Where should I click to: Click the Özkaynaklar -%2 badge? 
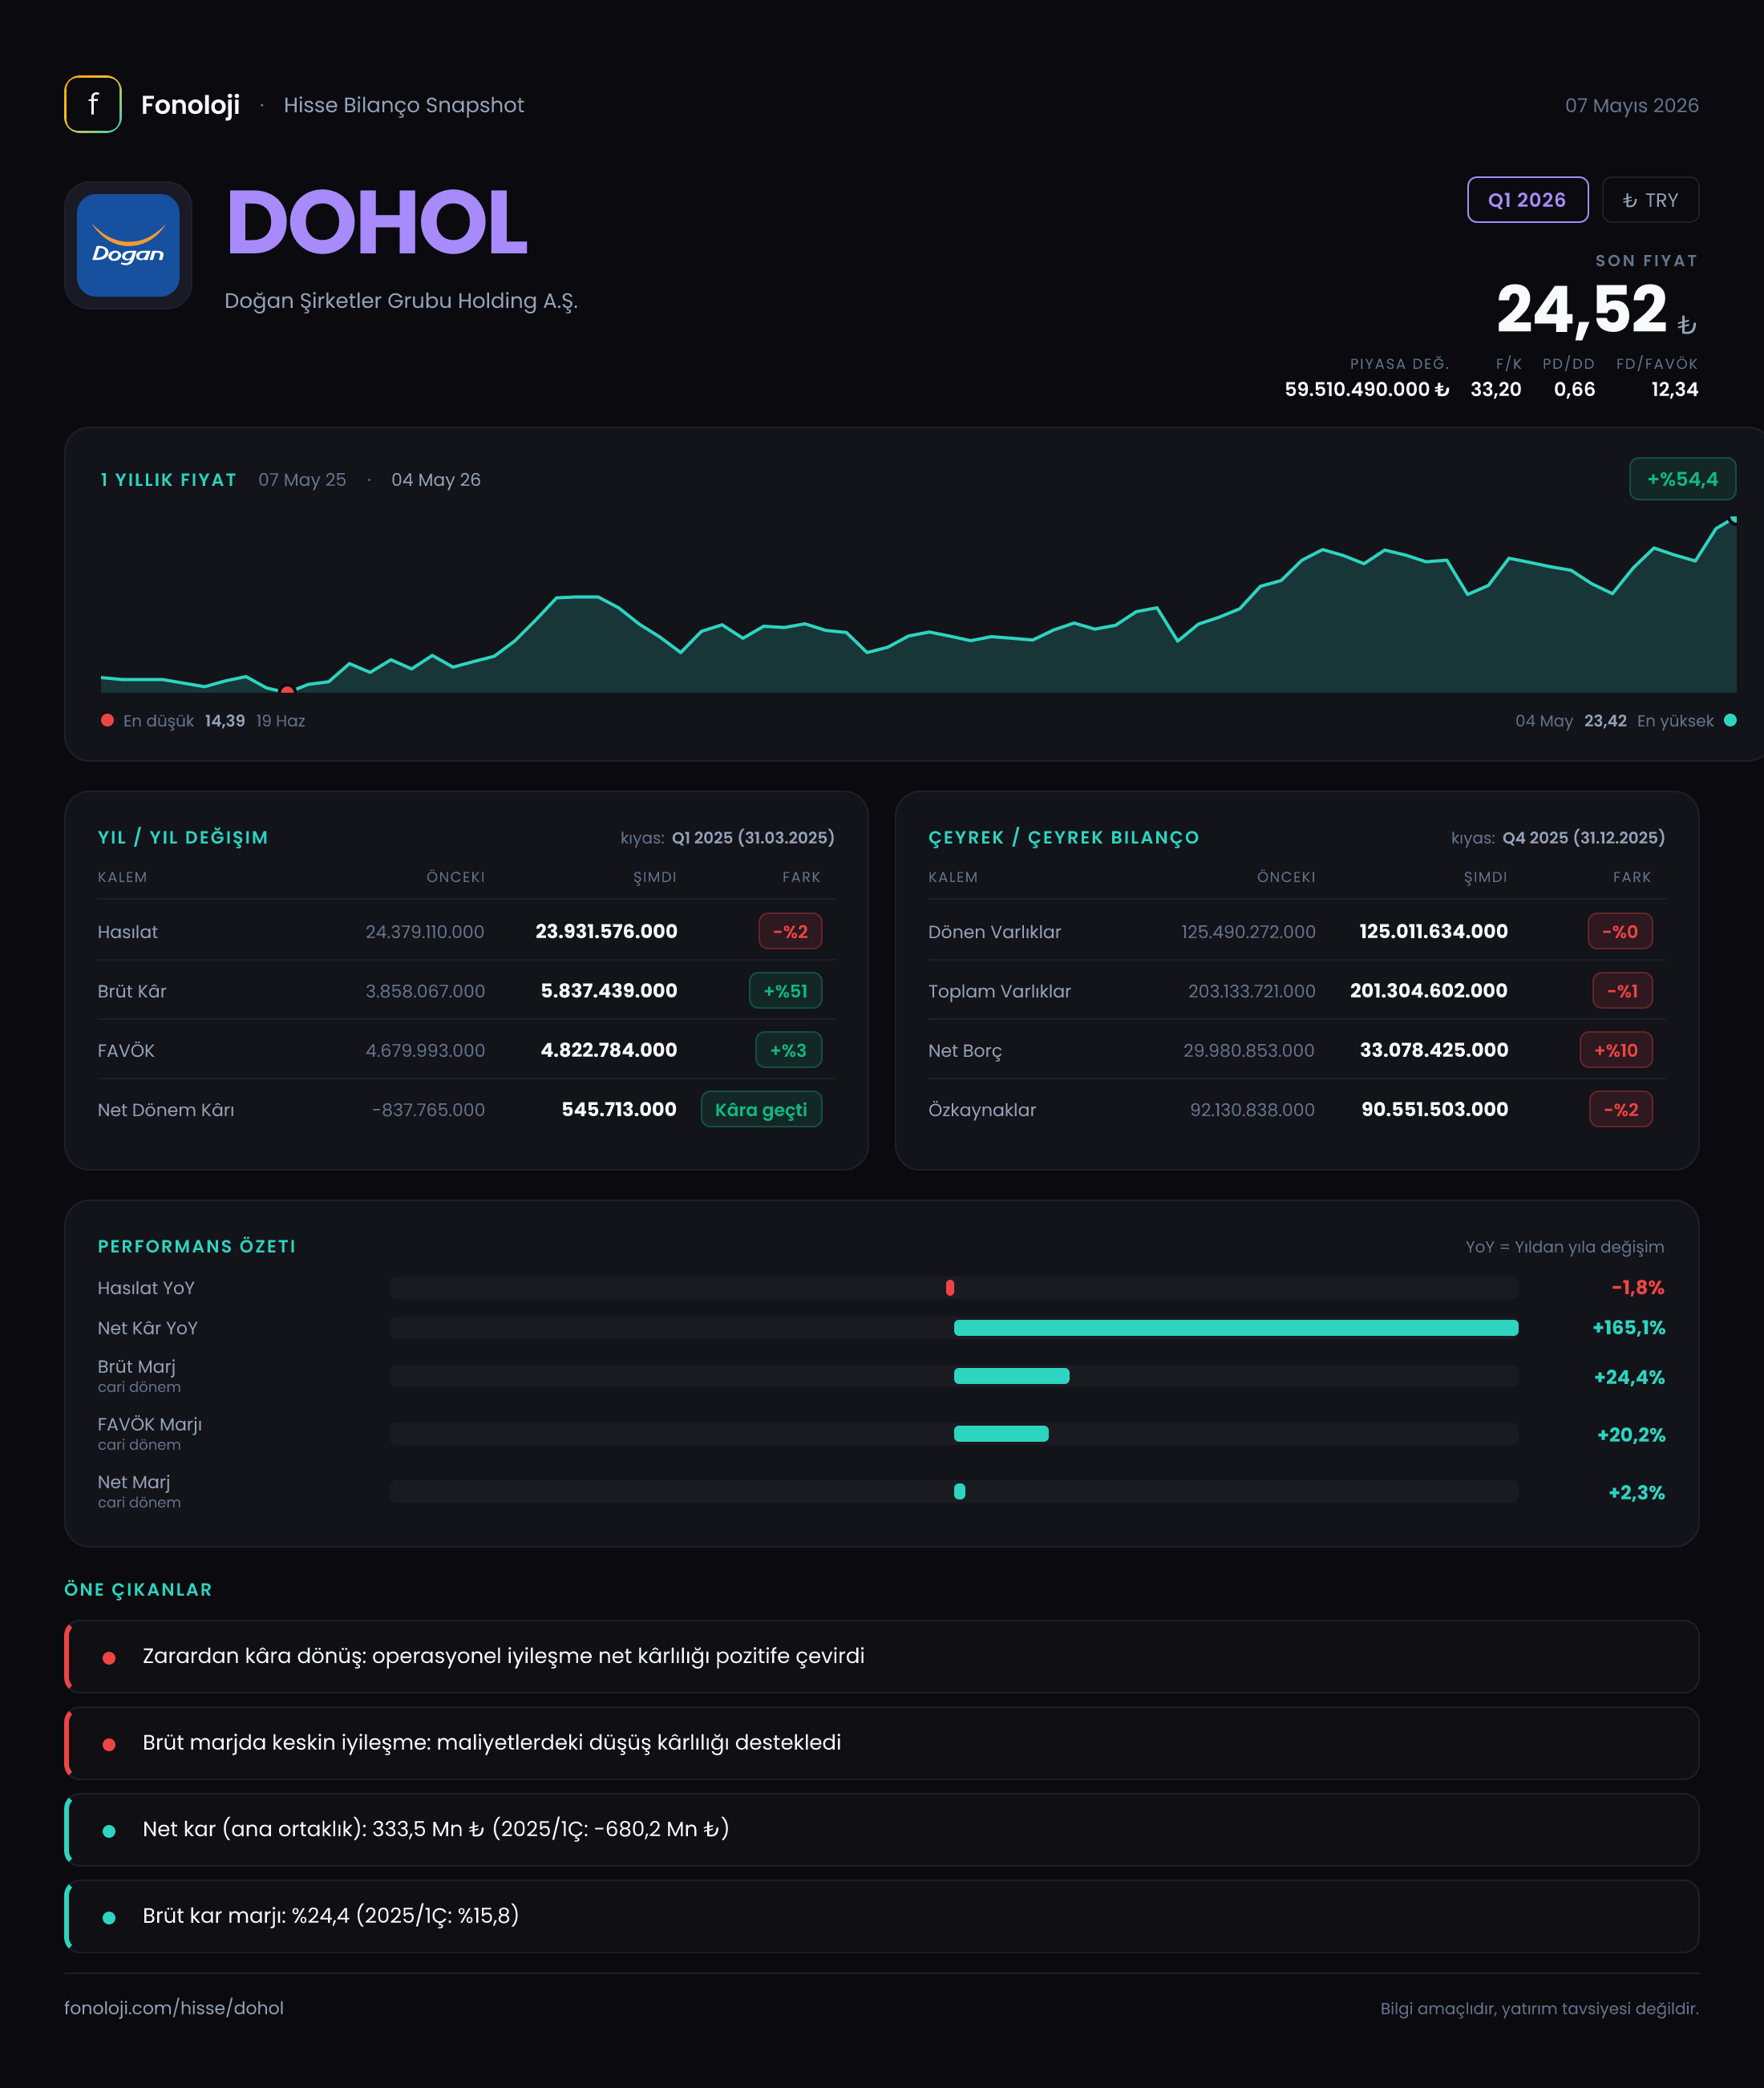(x=1621, y=1109)
